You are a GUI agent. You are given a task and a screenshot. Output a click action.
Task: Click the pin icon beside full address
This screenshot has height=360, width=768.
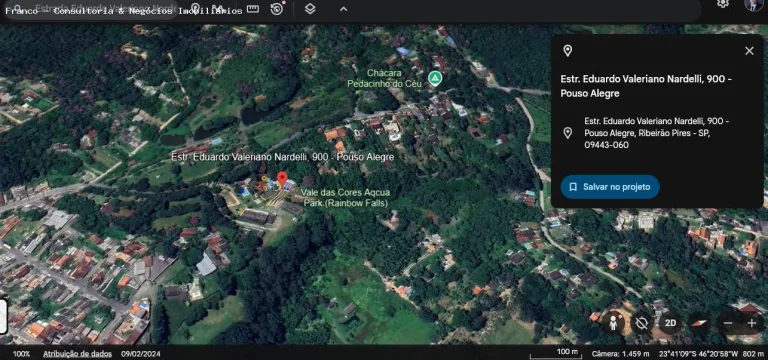pos(567,133)
